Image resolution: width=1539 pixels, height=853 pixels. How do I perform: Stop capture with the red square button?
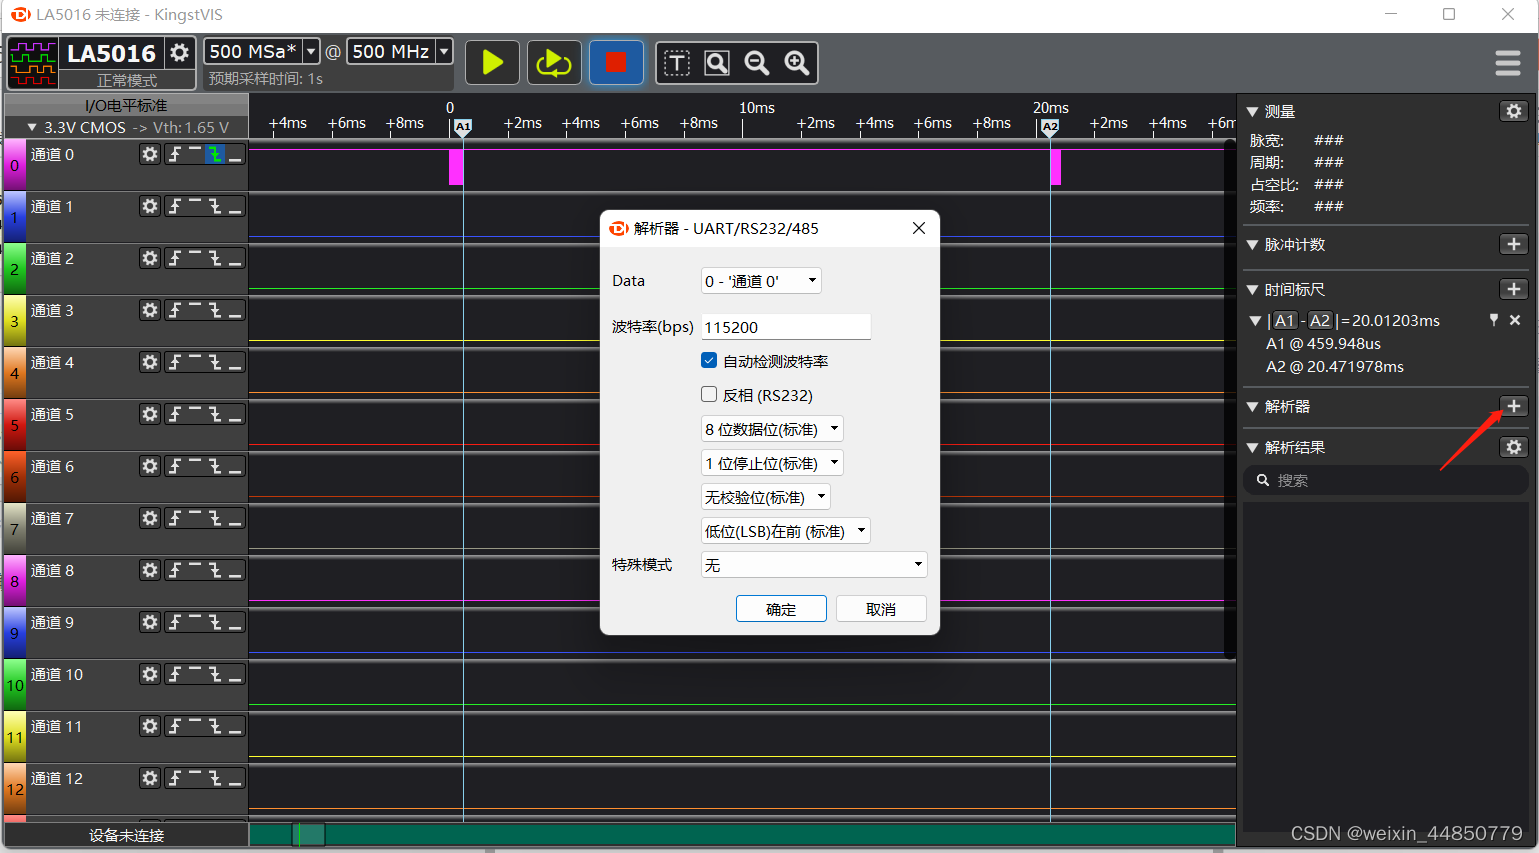point(615,63)
